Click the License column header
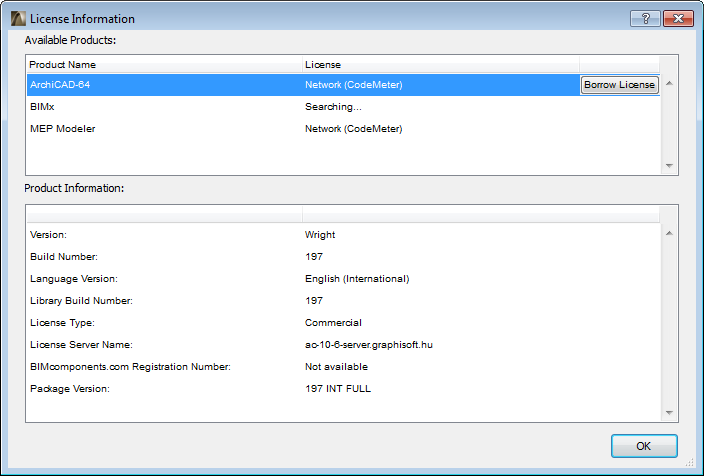704x476 pixels. 440,65
